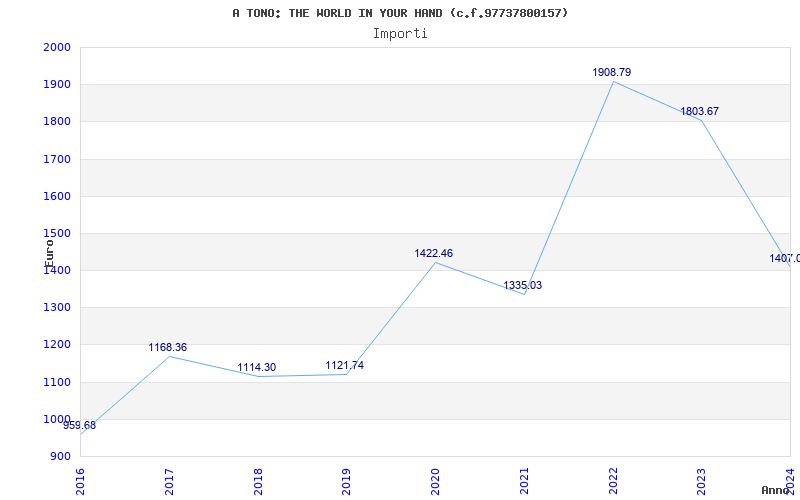Click the data label 1114.30
The image size is (800, 500).
click(x=256, y=367)
